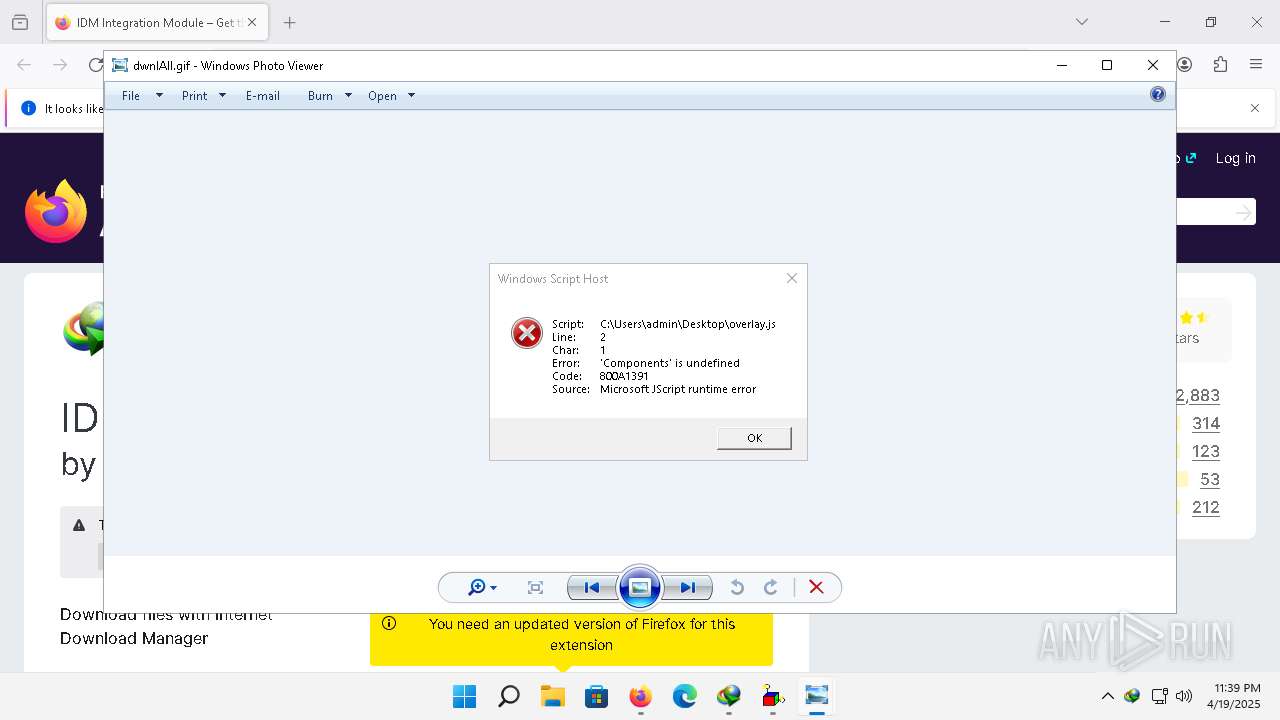Play the slide show
The image size is (1280, 720).
point(640,587)
